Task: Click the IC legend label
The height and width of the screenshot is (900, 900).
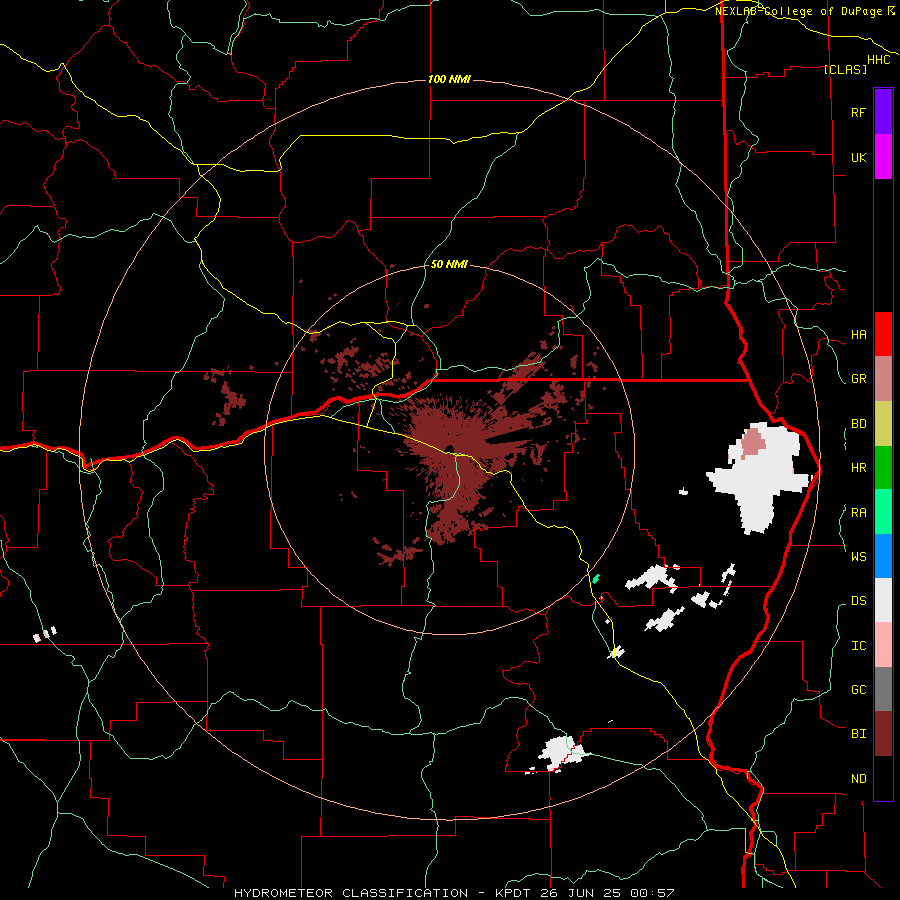Action: (x=858, y=646)
